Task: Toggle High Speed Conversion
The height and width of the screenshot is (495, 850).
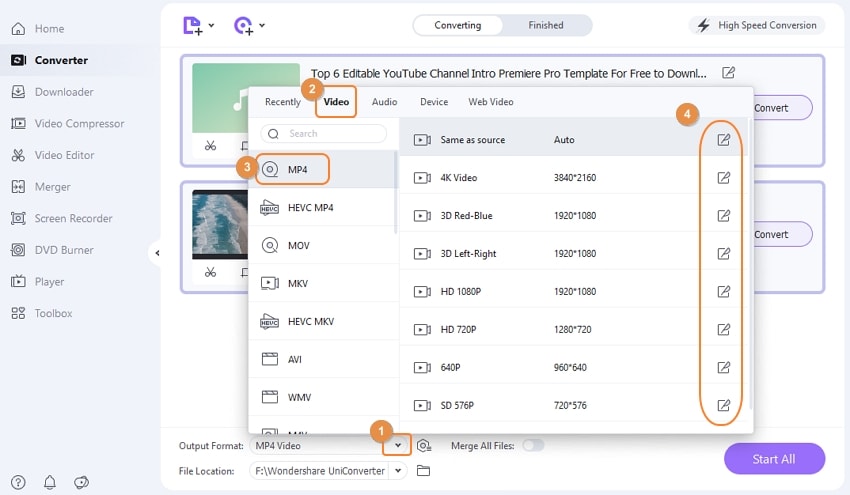Action: pyautogui.click(x=757, y=25)
